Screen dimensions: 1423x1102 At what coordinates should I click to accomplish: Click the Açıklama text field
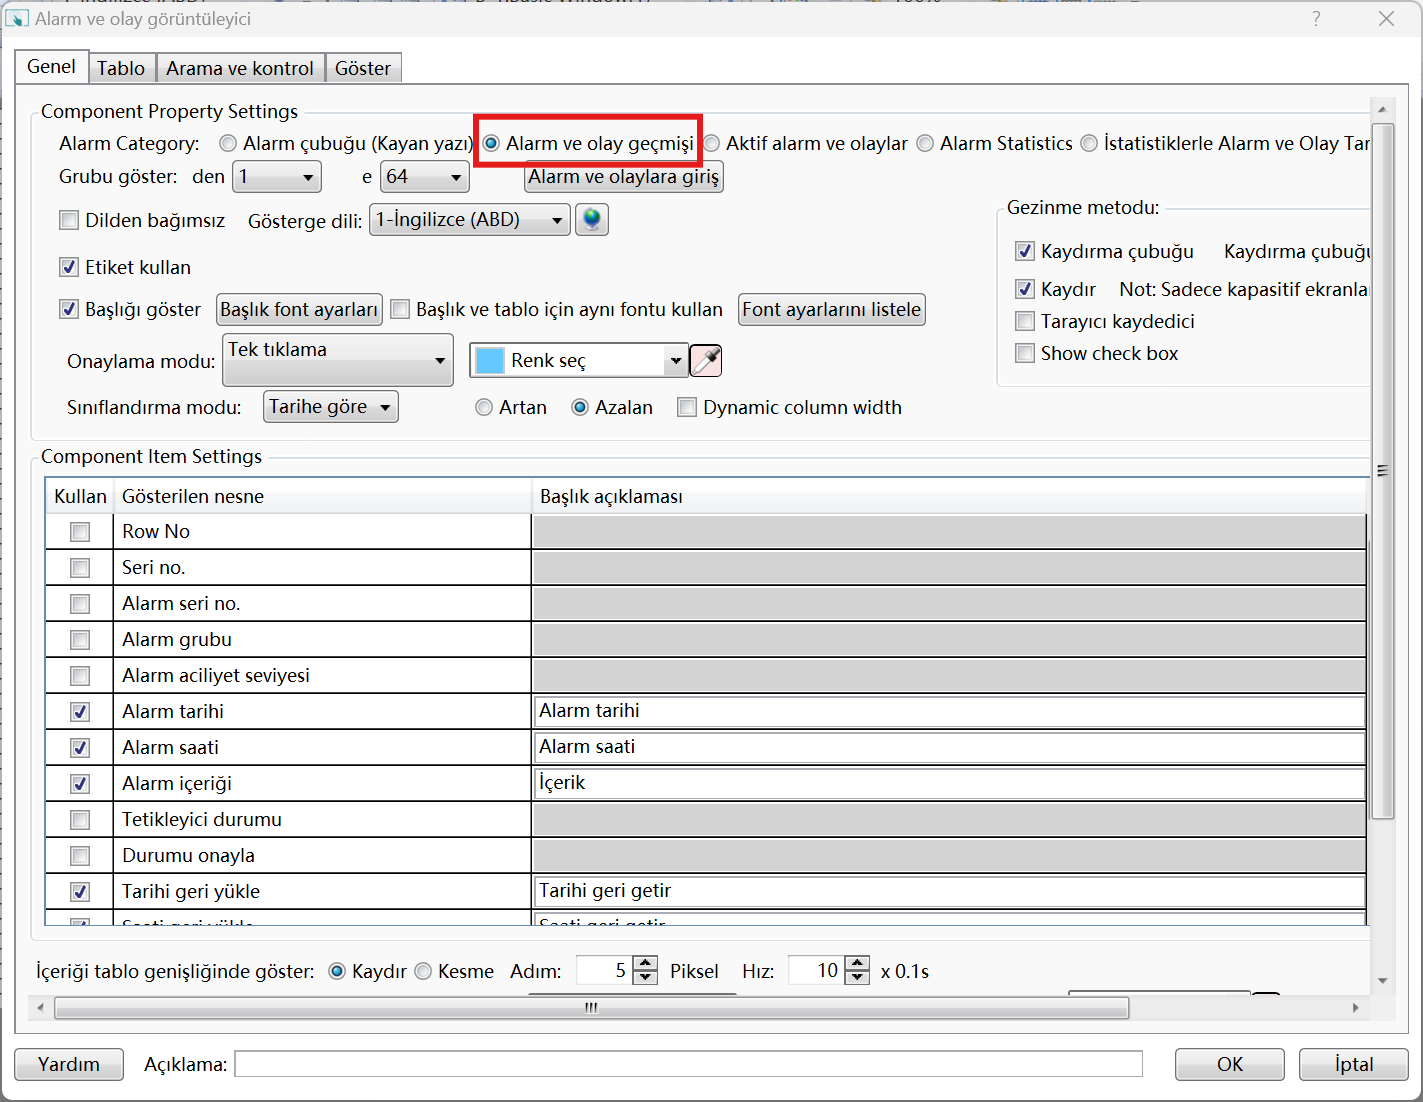(688, 1064)
